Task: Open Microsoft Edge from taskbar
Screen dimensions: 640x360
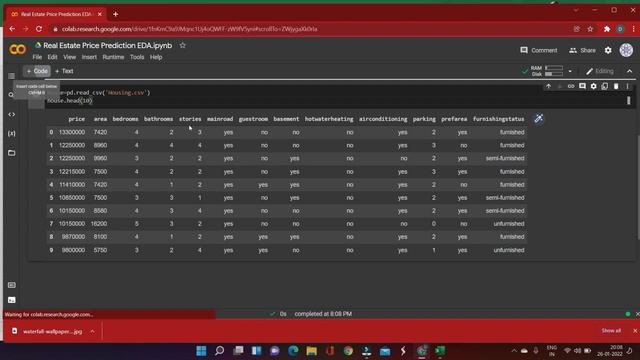Action: pyautogui.click(x=293, y=351)
